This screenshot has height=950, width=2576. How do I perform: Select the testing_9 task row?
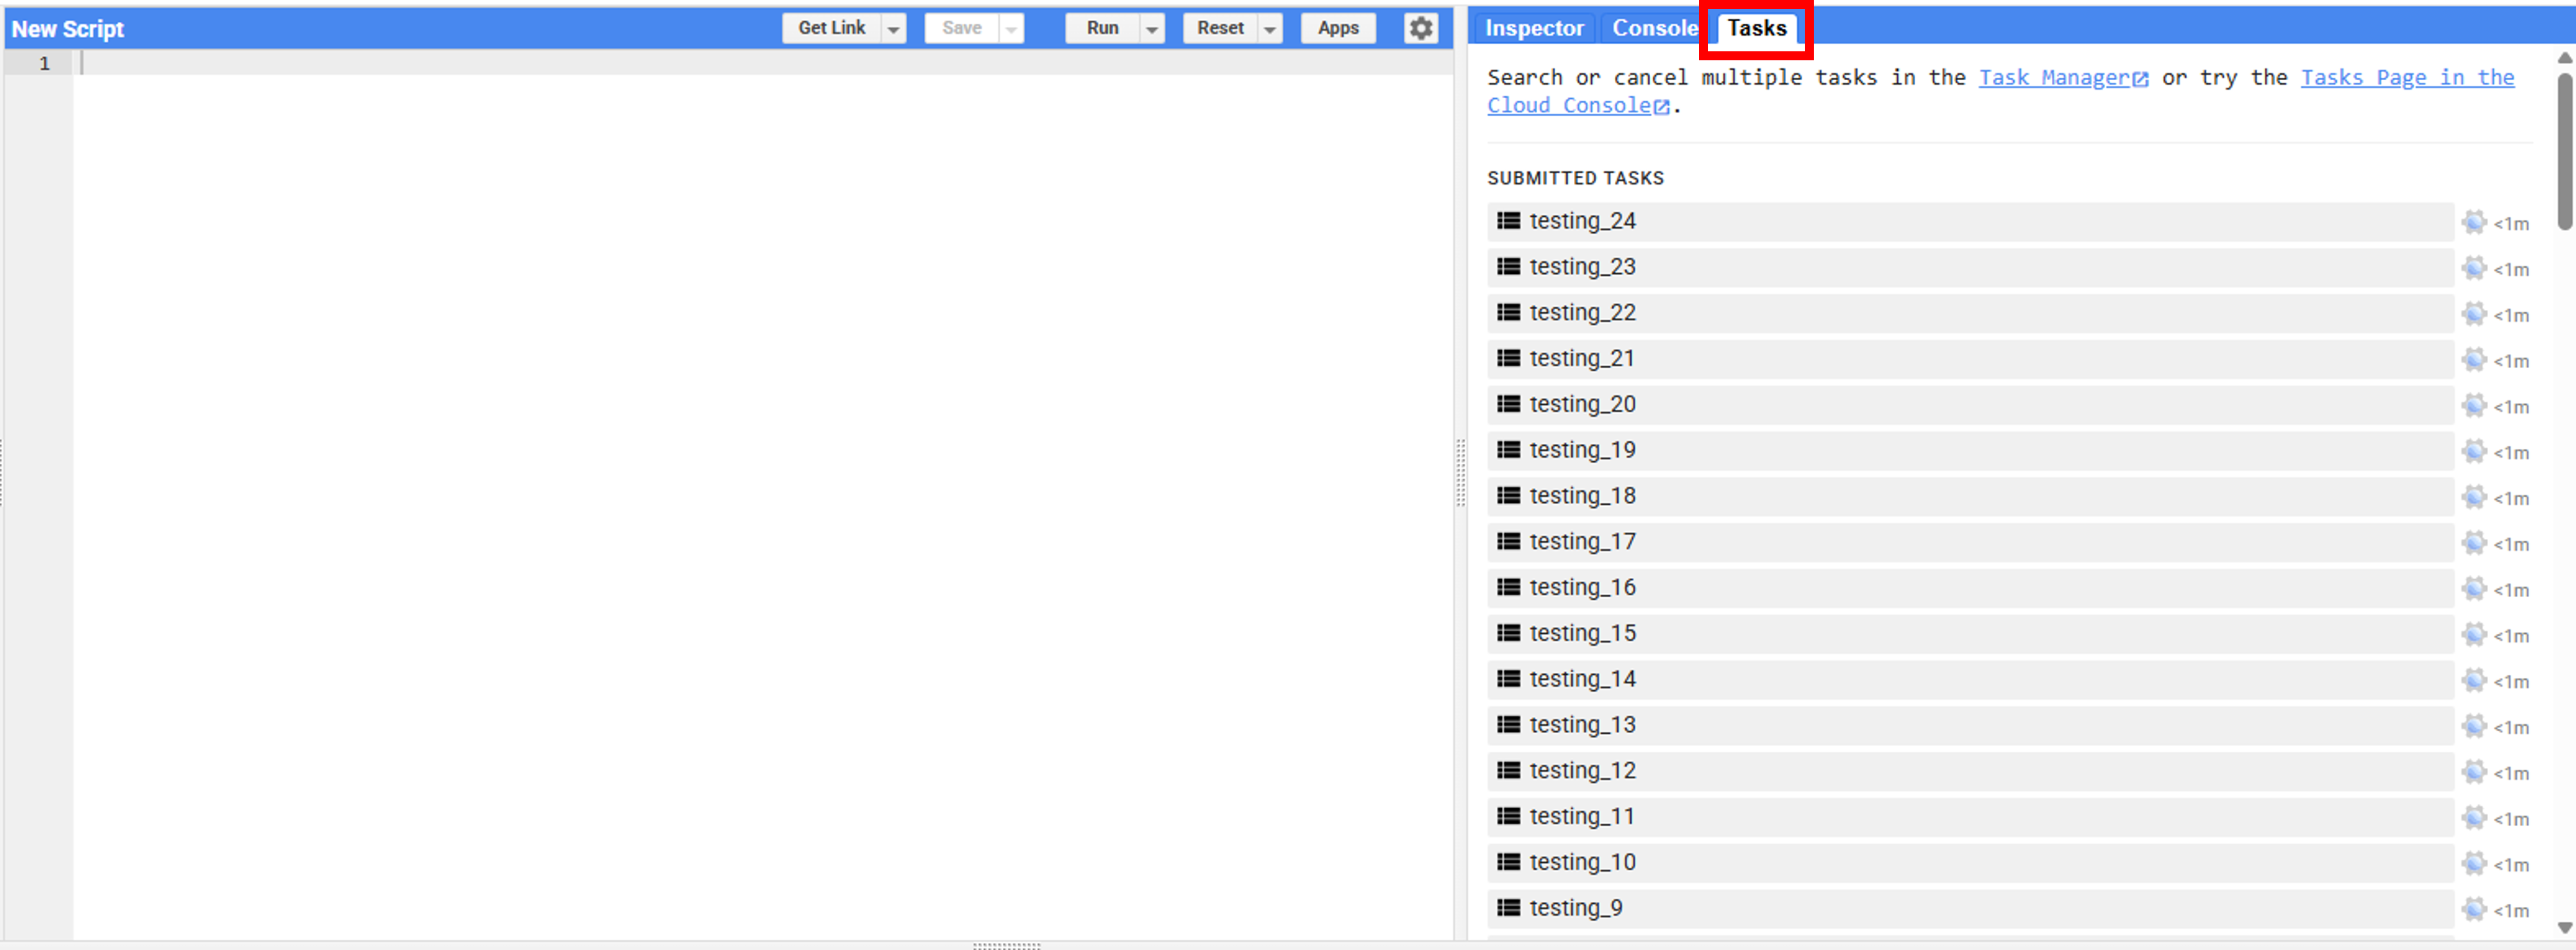click(x=1970, y=909)
